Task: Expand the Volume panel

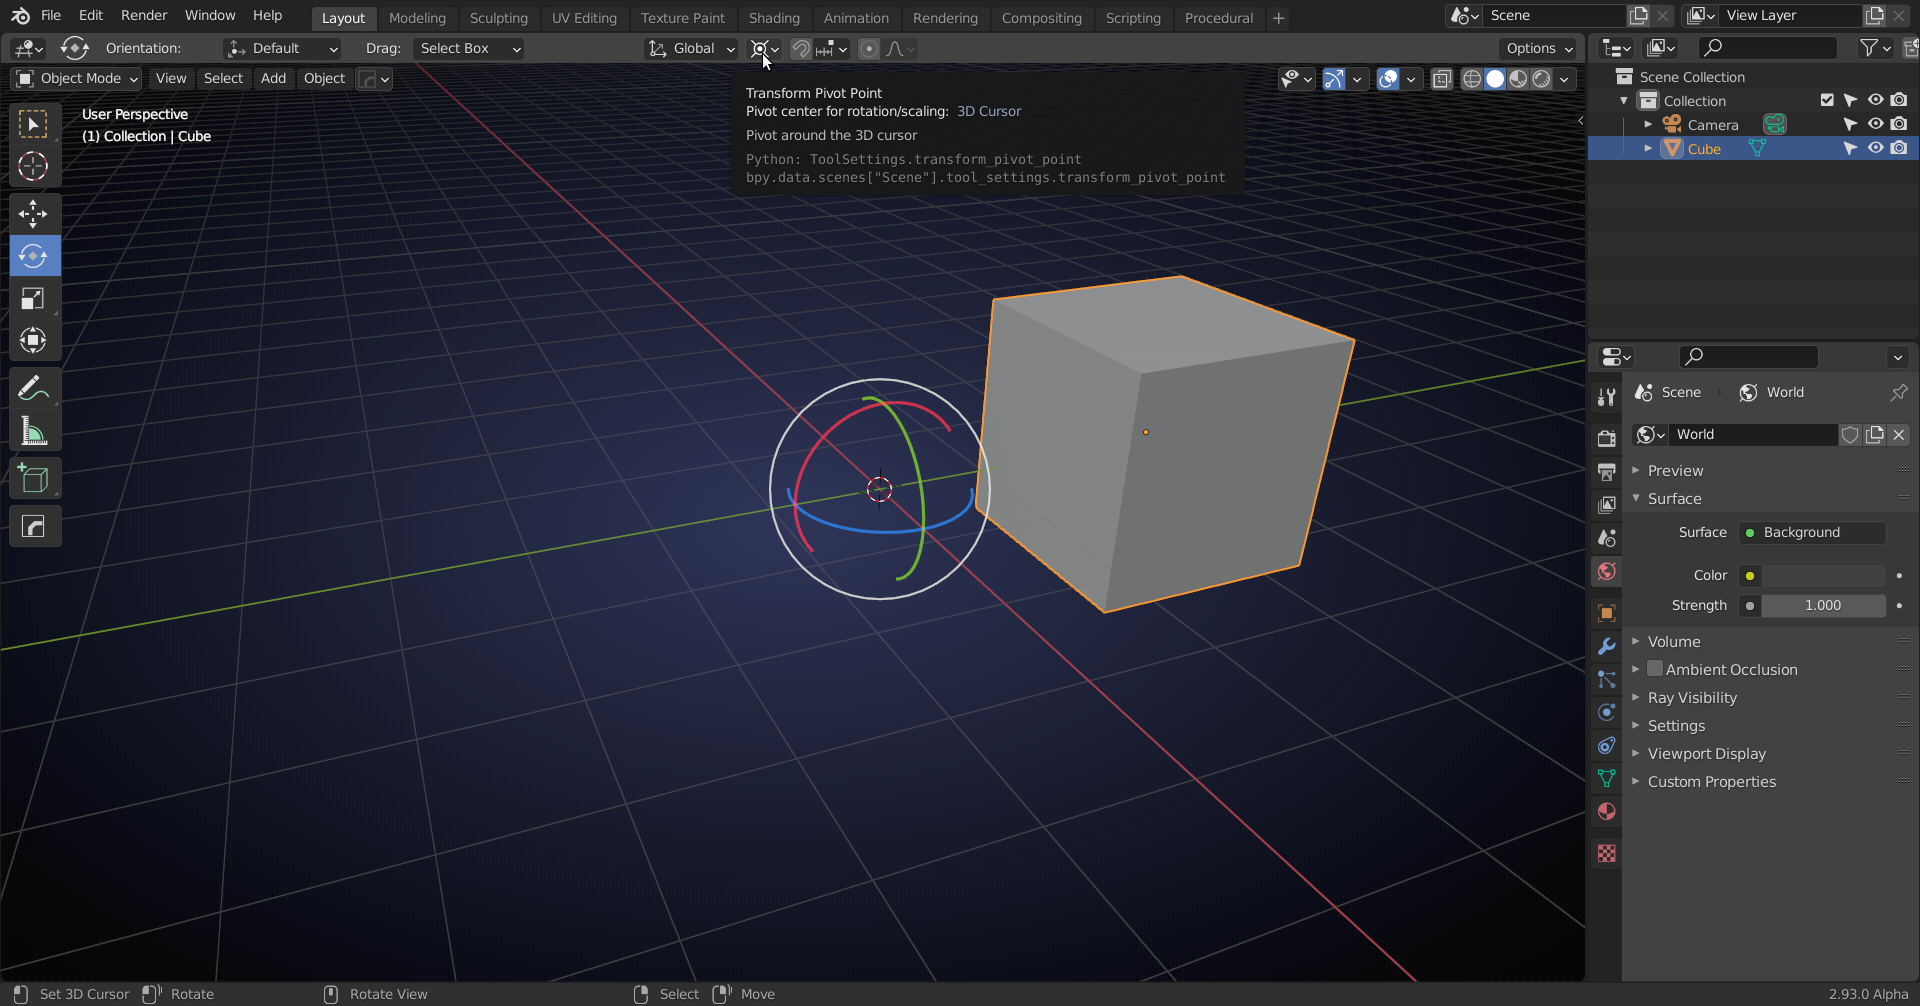Action: tap(1674, 641)
